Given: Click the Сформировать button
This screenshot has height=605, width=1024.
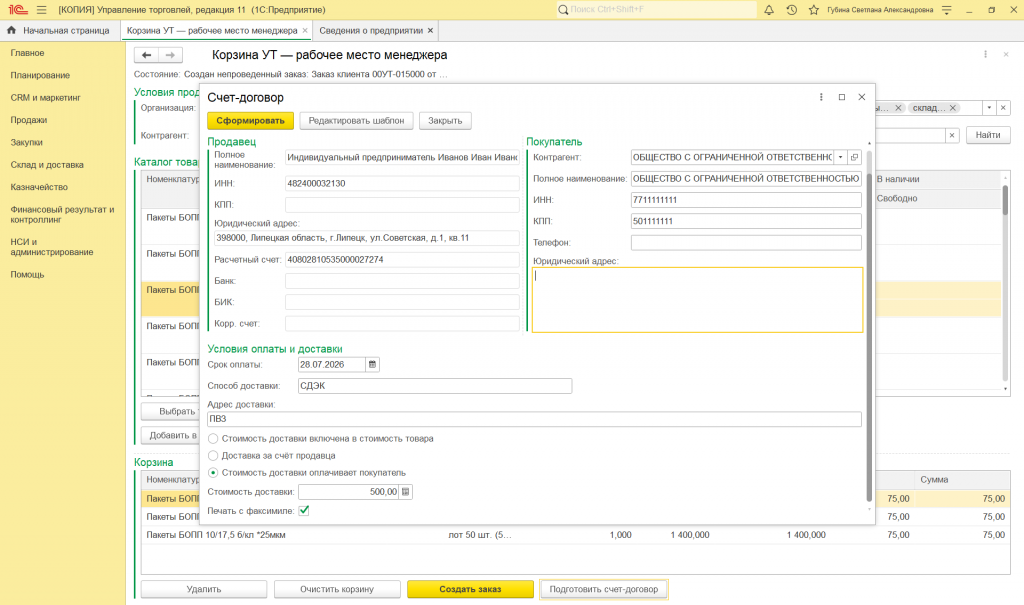Looking at the screenshot, I should coord(250,121).
